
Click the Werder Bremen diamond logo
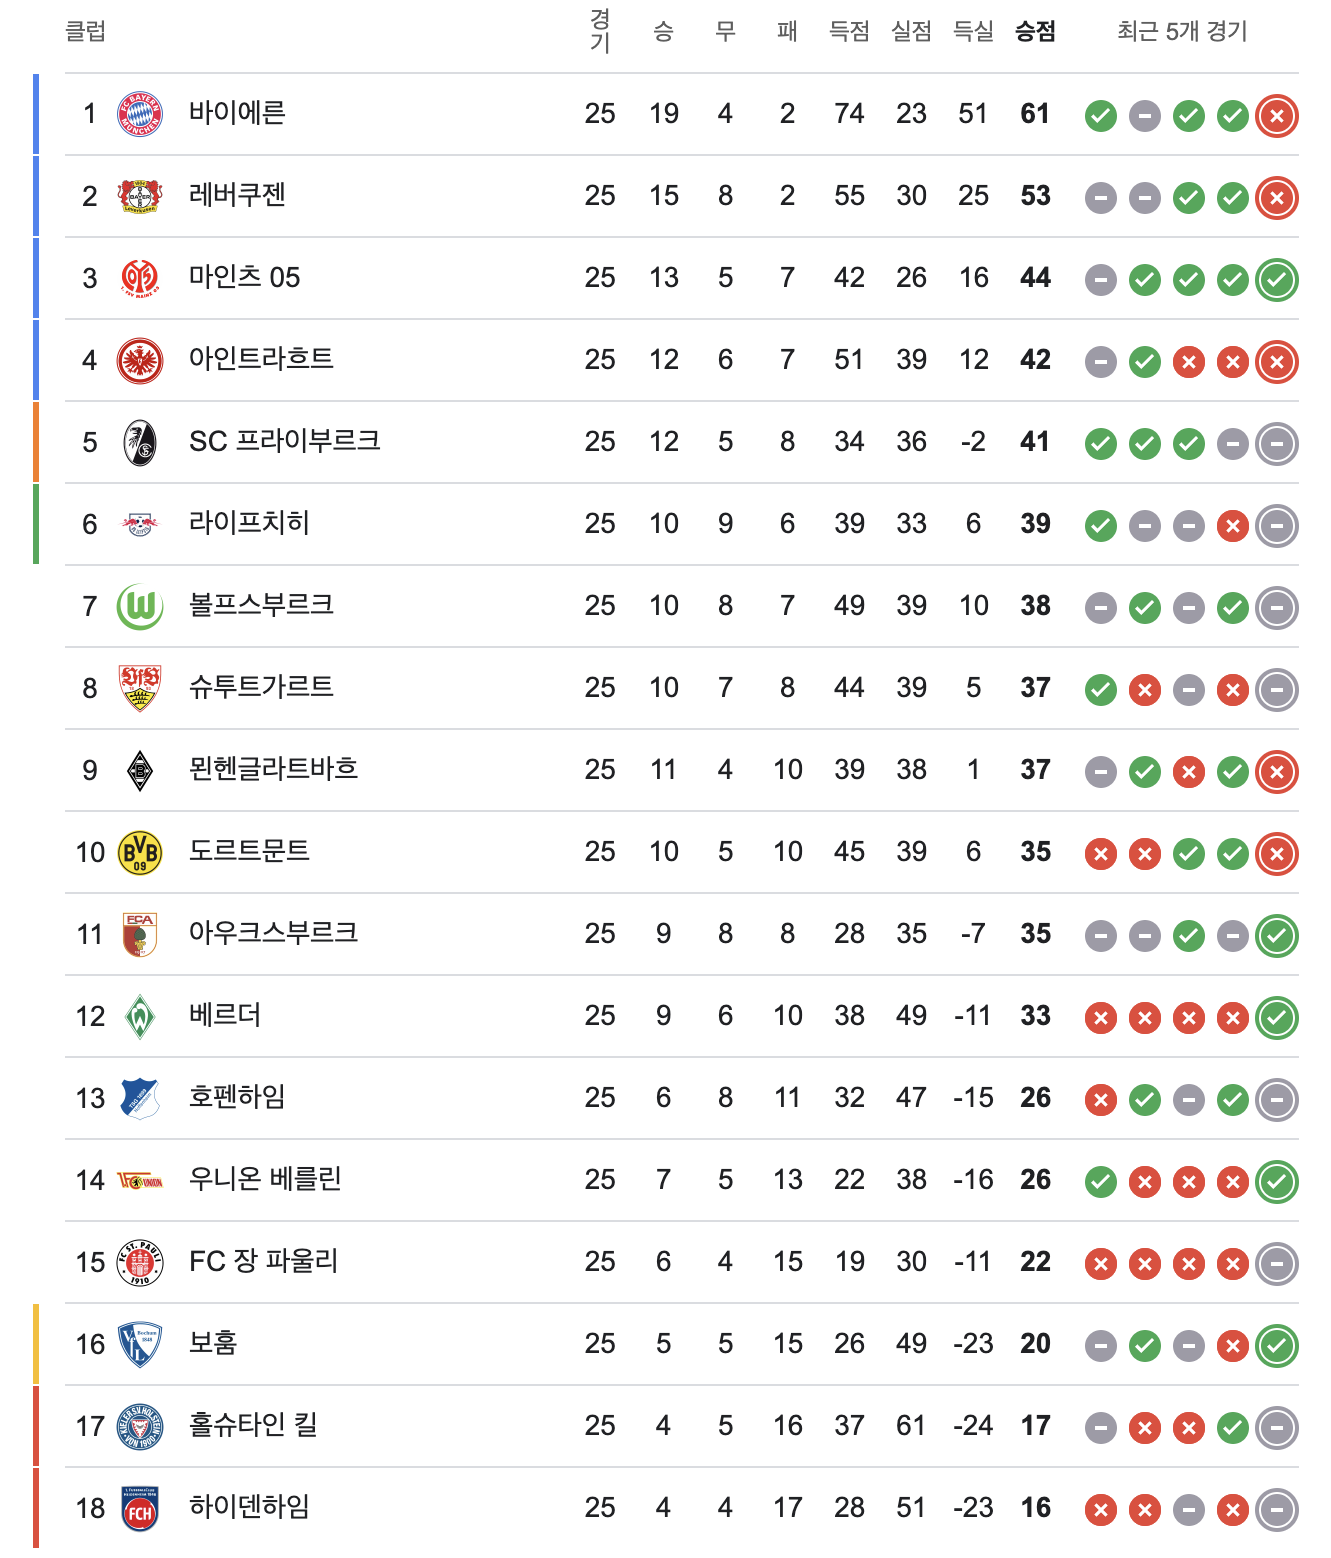click(x=140, y=1016)
